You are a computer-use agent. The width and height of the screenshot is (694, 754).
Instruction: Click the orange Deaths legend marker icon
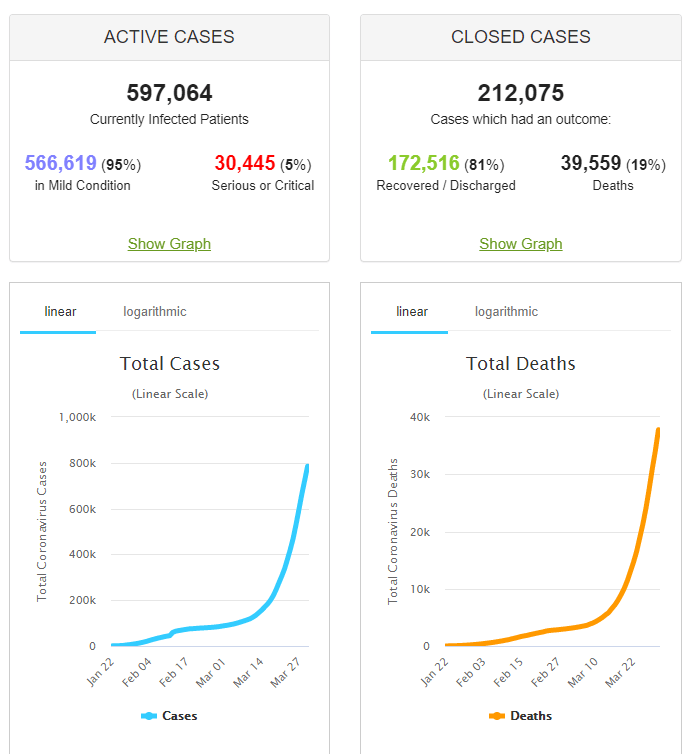point(497,716)
